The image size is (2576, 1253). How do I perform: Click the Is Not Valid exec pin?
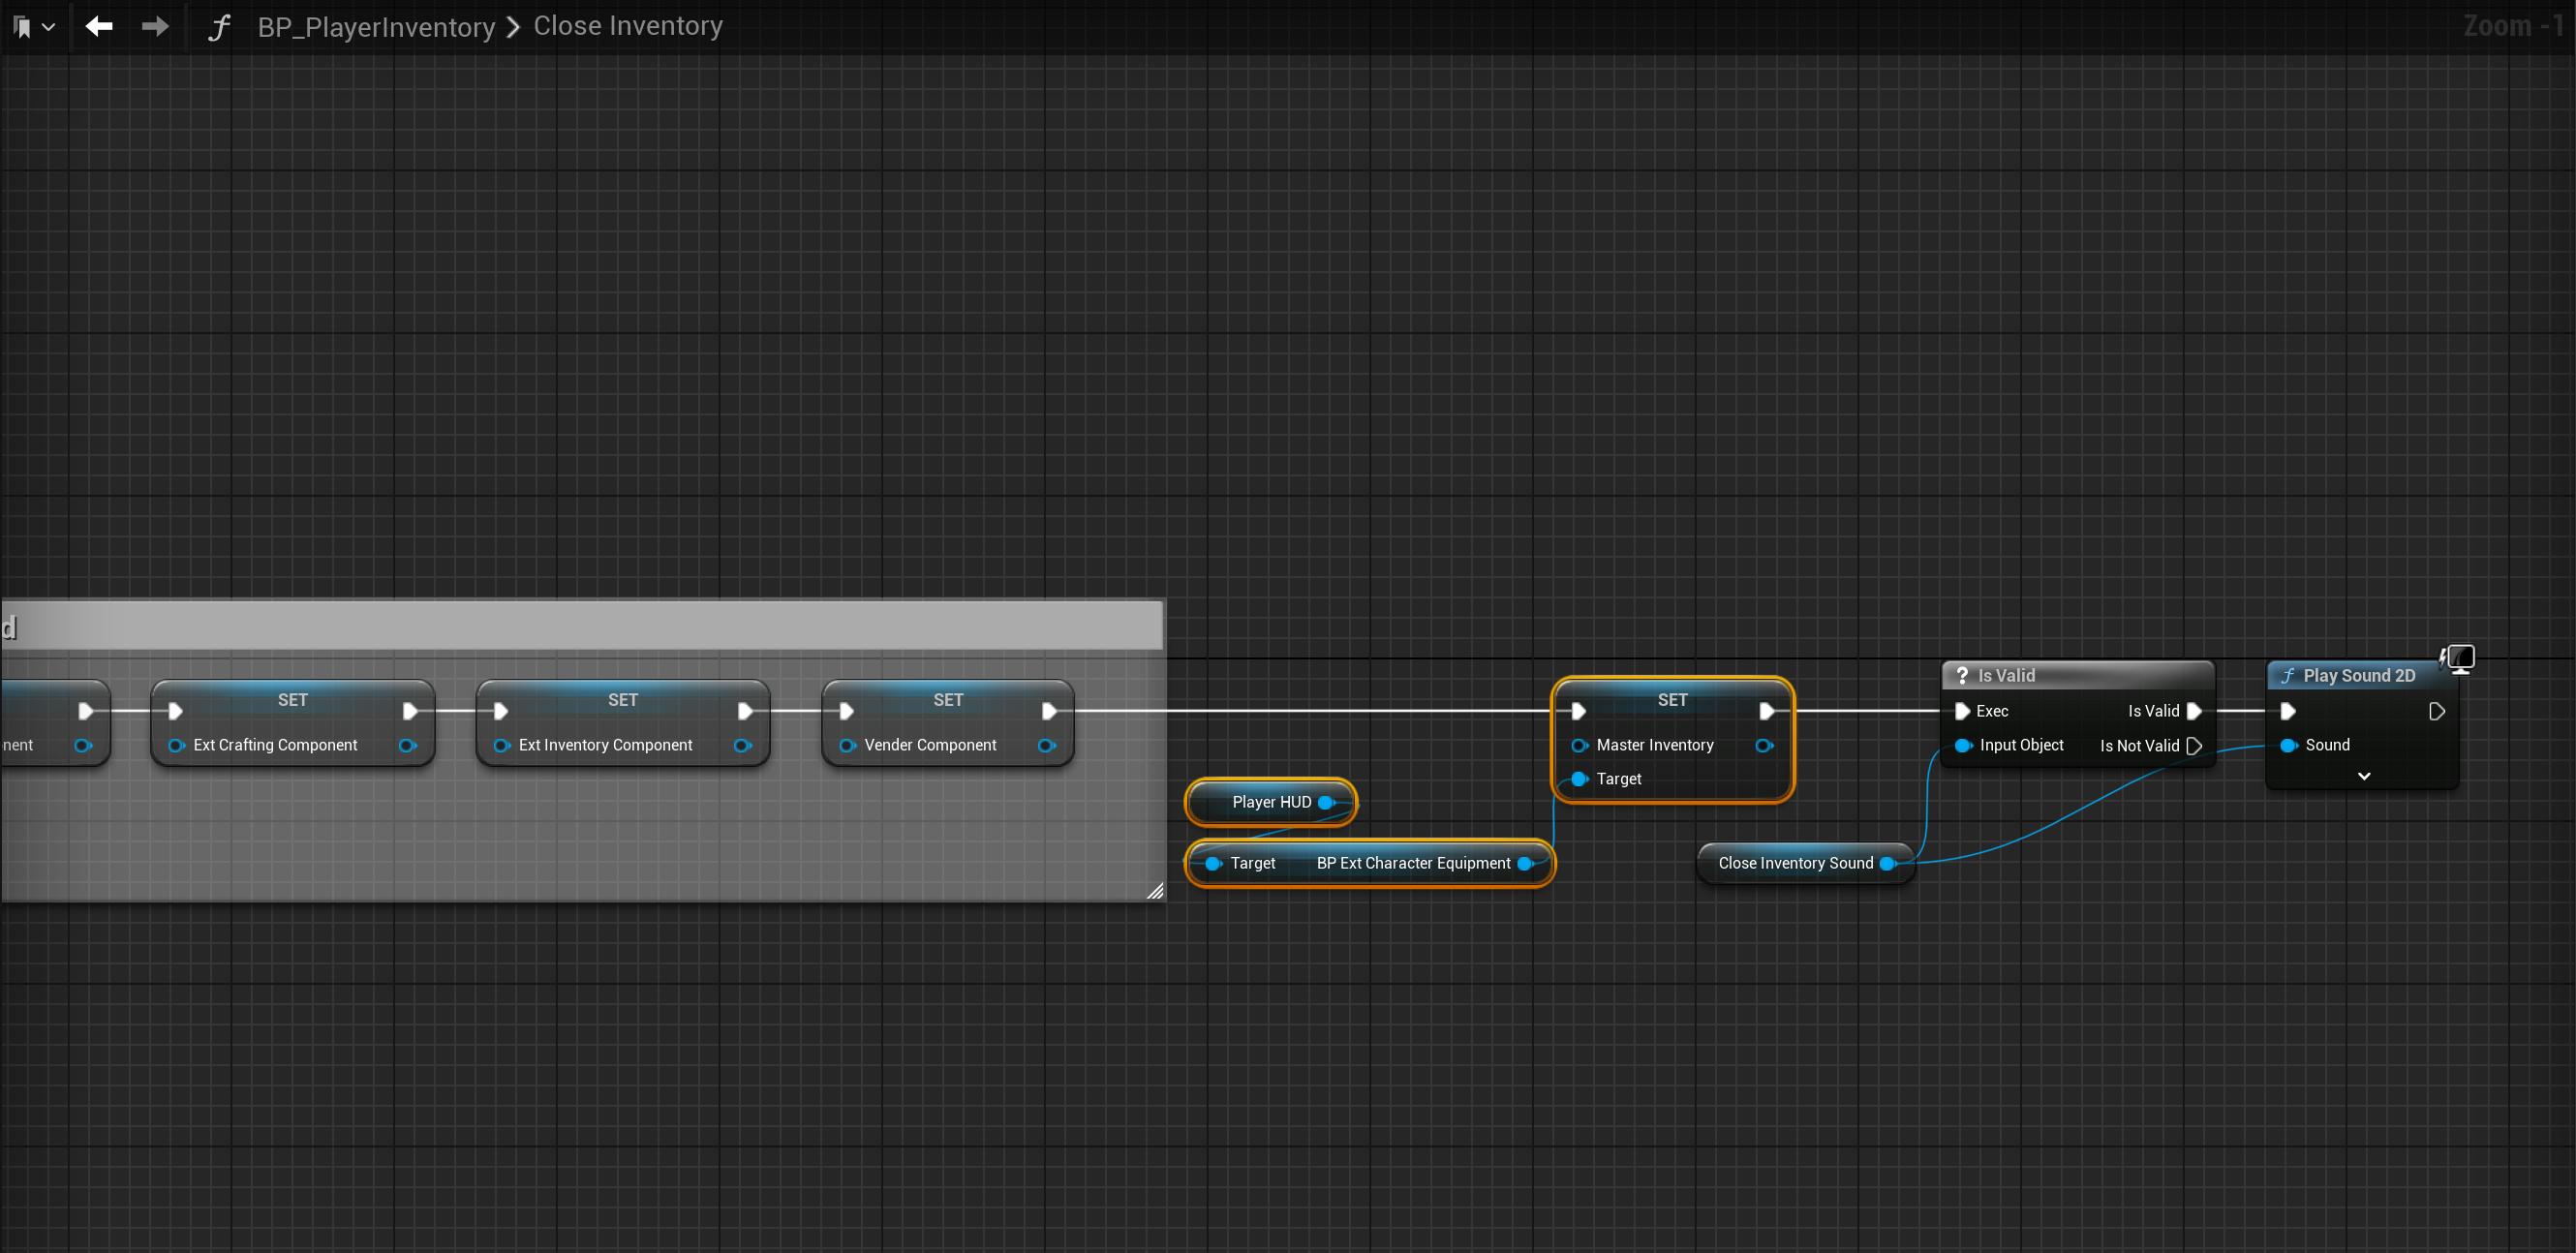pyautogui.click(x=2194, y=746)
